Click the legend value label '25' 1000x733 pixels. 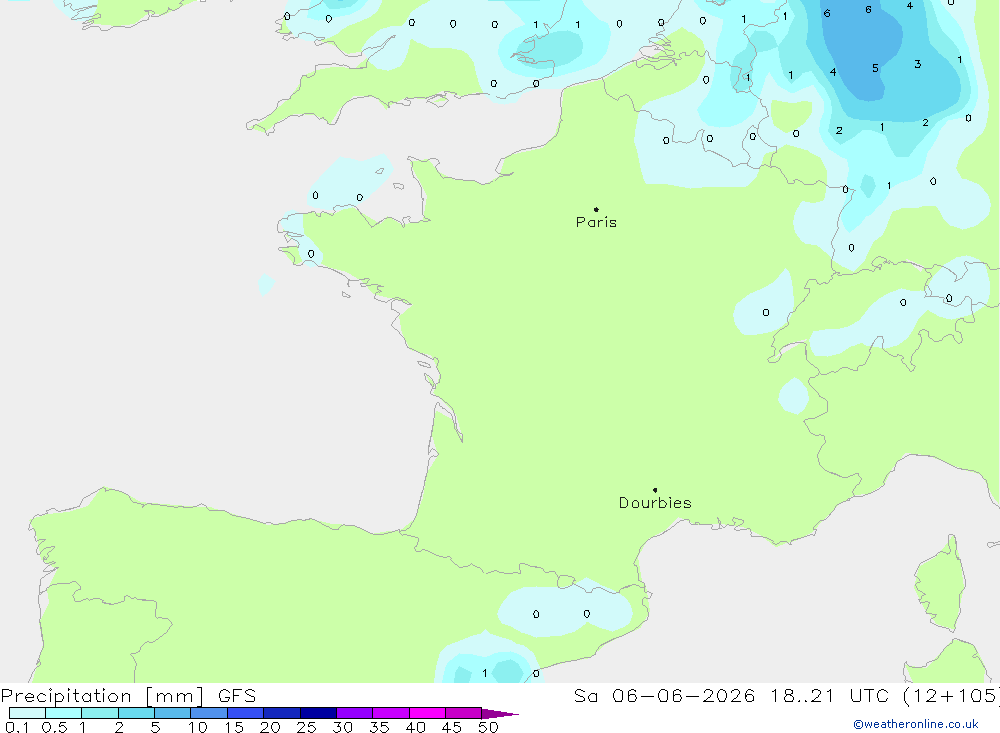coord(306,727)
